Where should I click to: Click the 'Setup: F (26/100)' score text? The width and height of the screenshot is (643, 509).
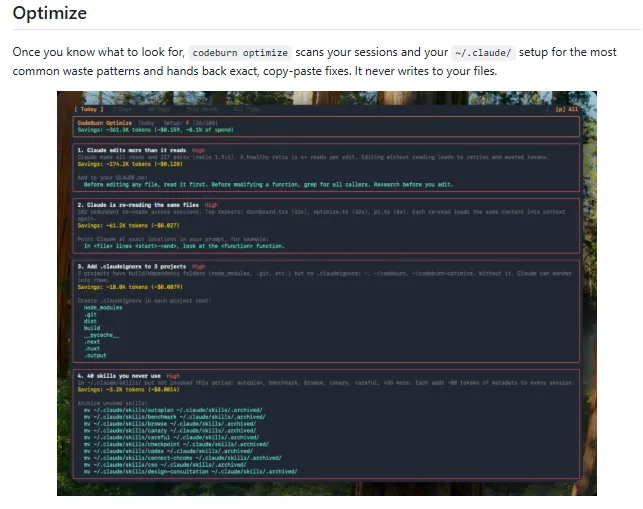click(190, 123)
